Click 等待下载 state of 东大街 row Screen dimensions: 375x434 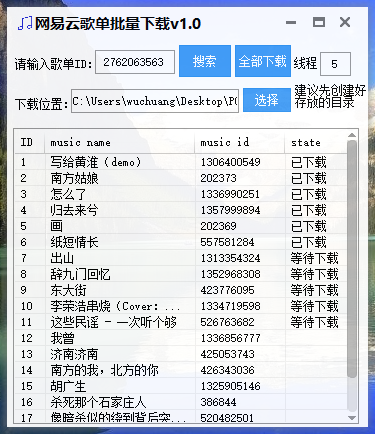(314, 290)
